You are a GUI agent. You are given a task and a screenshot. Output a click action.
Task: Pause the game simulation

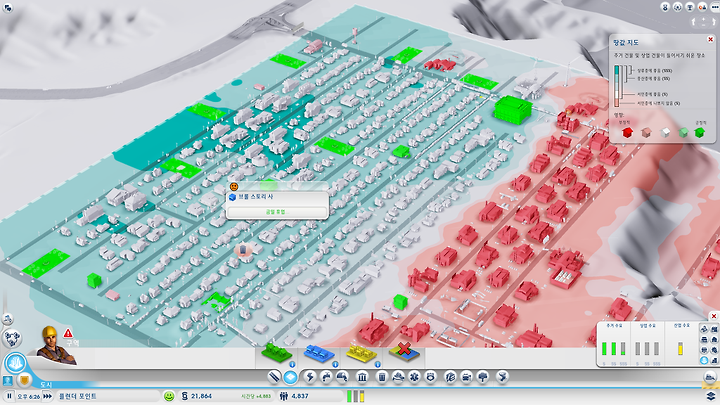tap(9, 396)
